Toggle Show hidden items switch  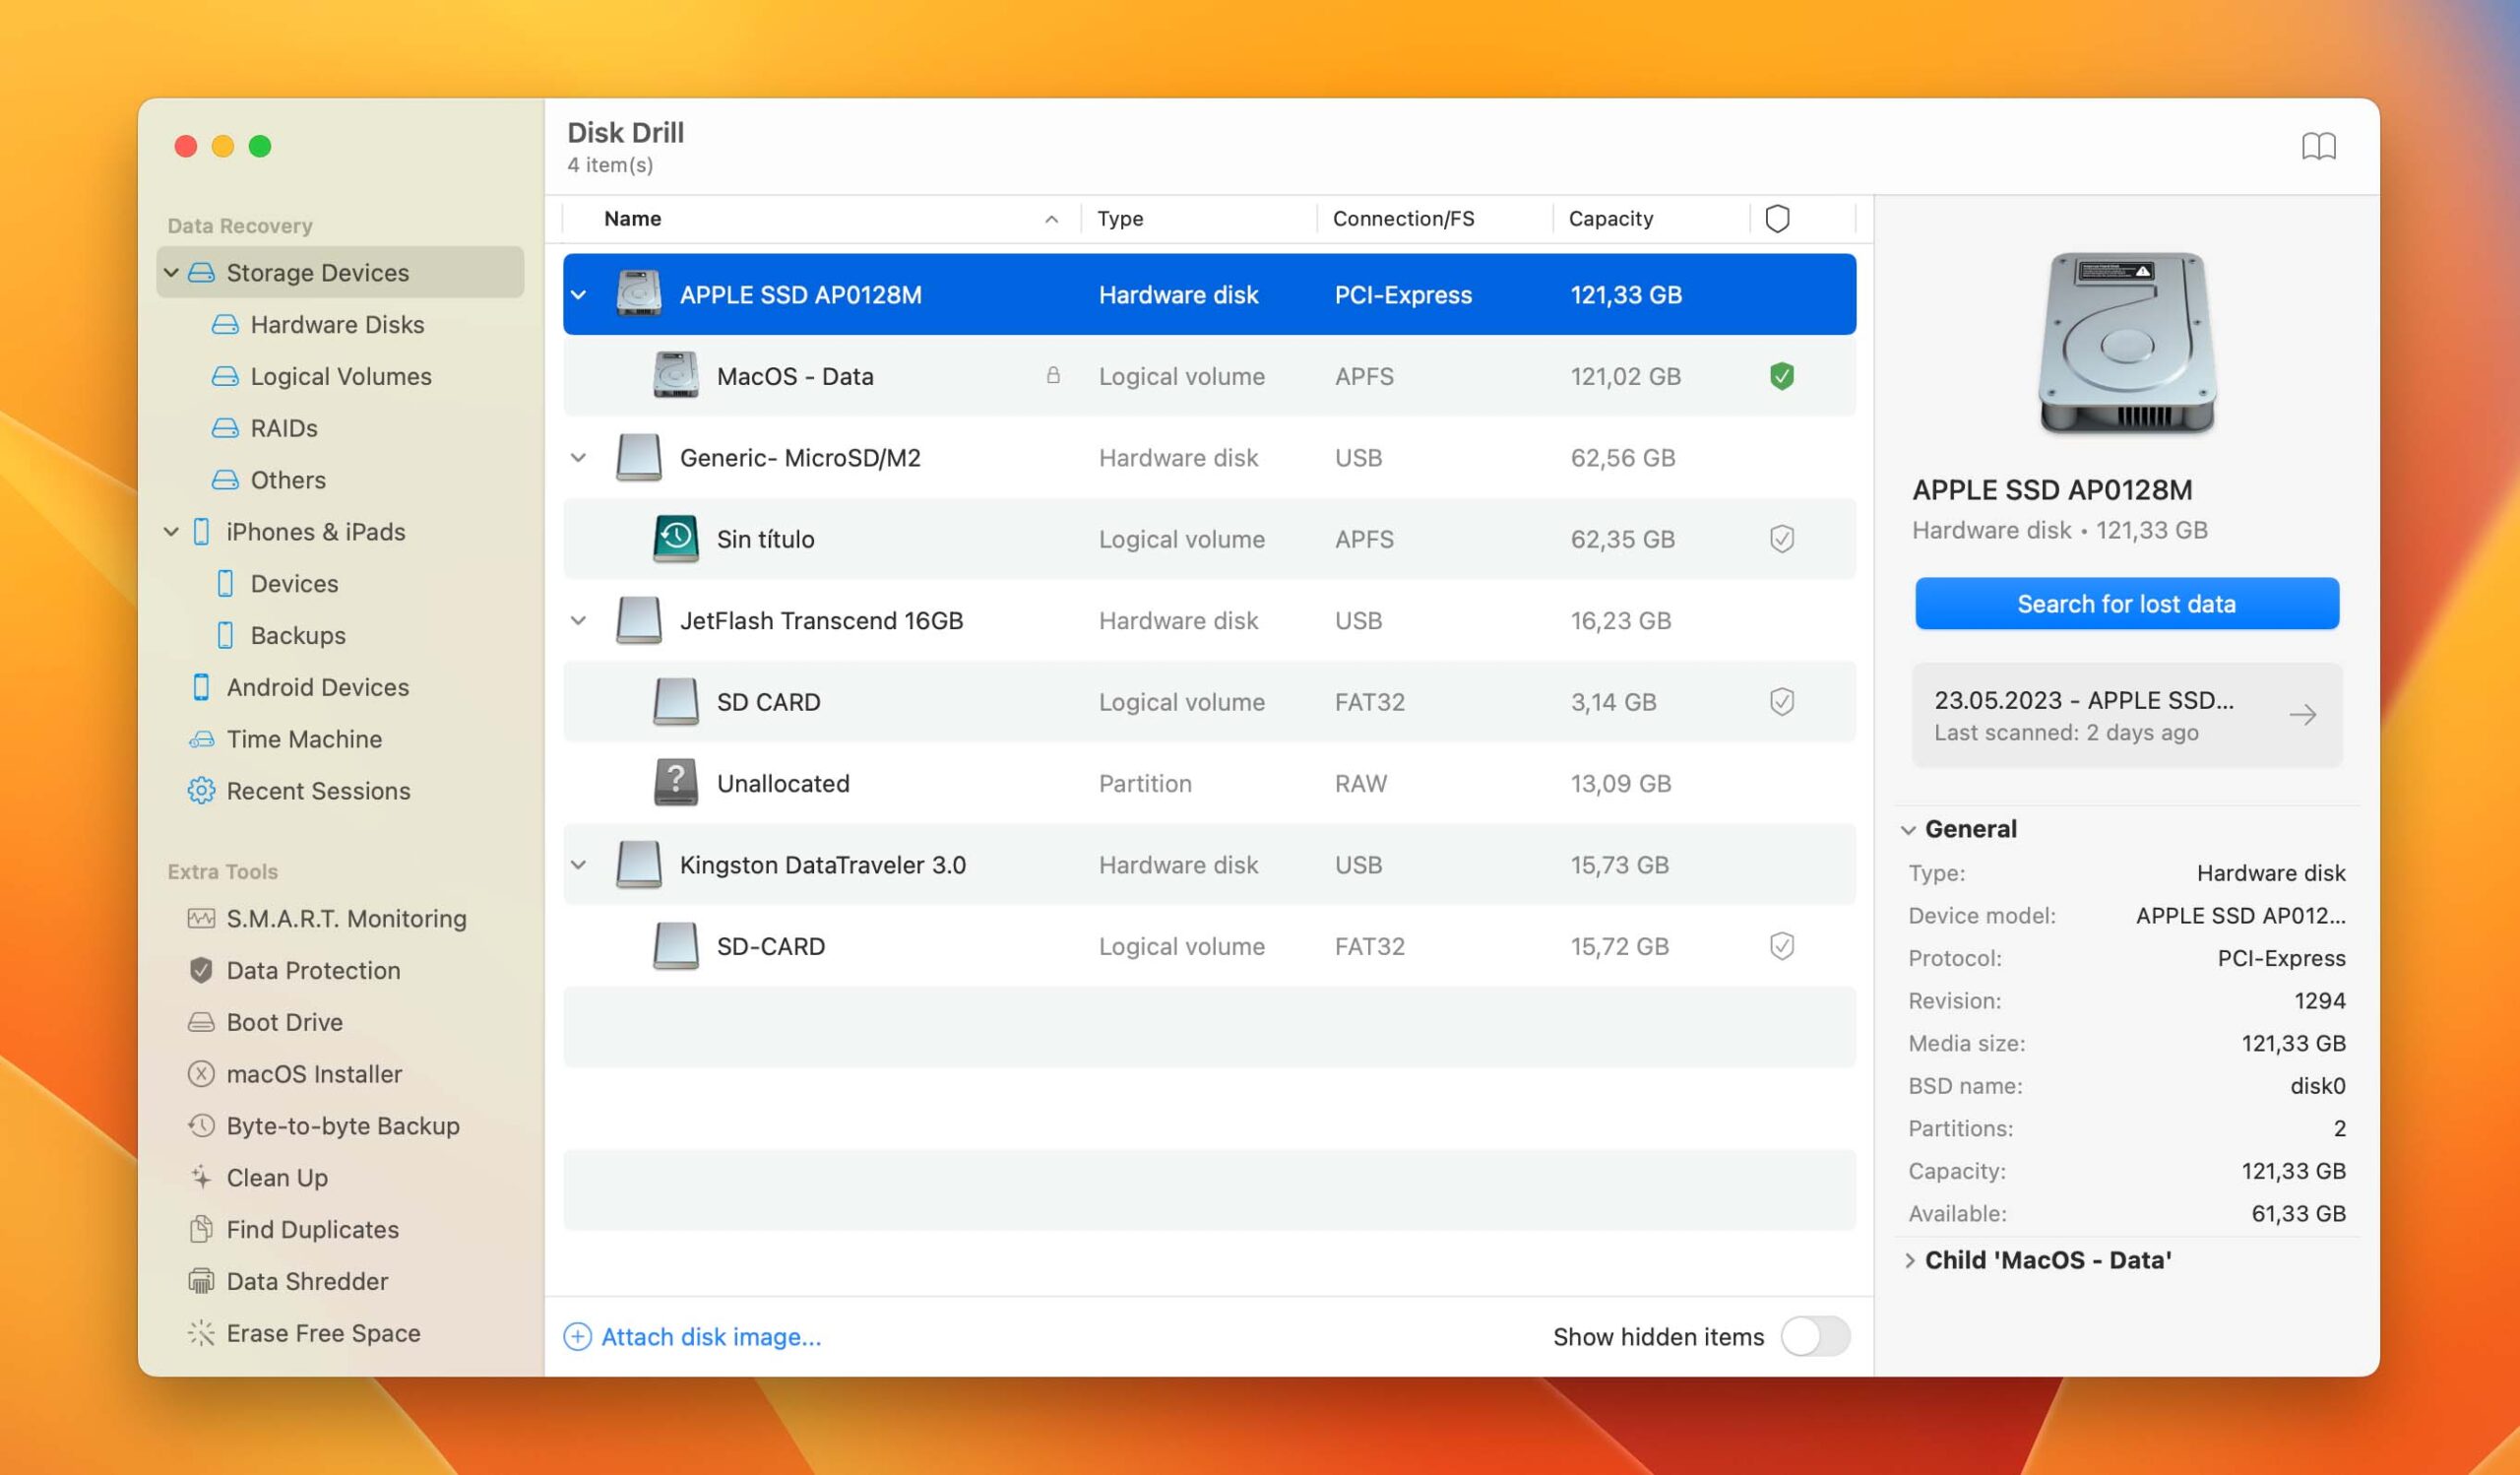coord(1816,1334)
